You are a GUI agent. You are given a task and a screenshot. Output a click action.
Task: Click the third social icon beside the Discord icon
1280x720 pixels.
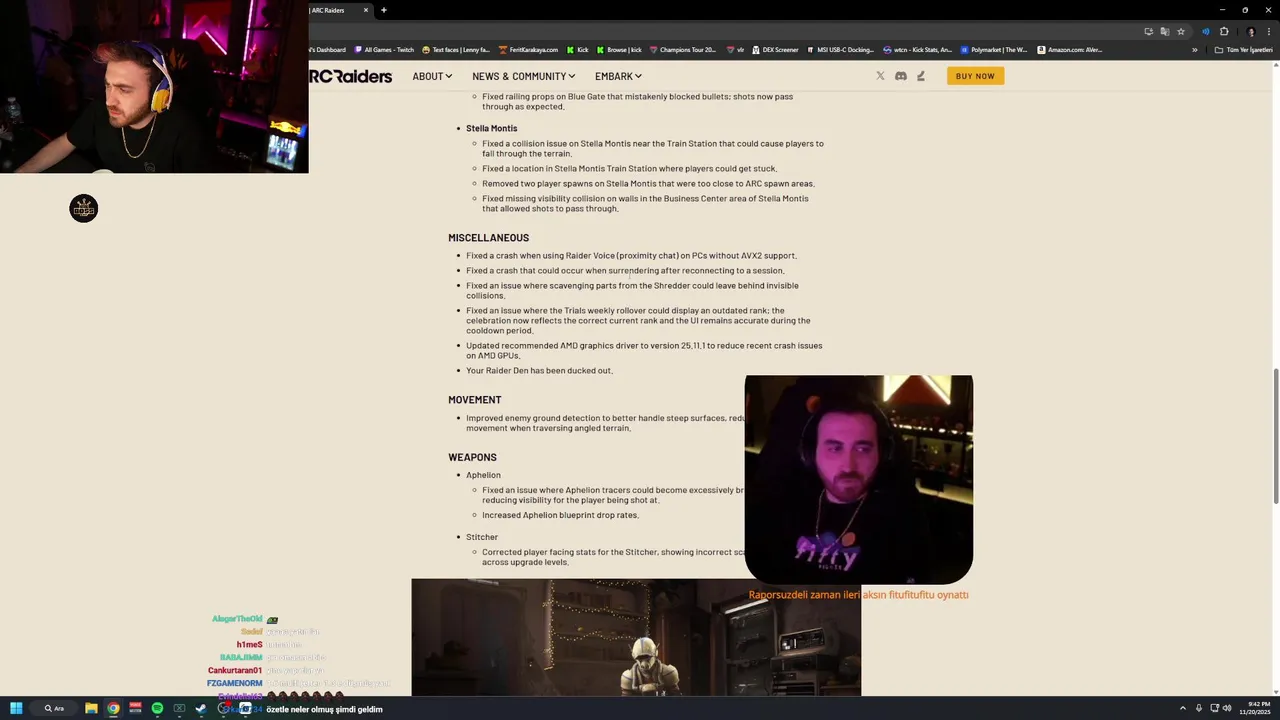(x=920, y=76)
